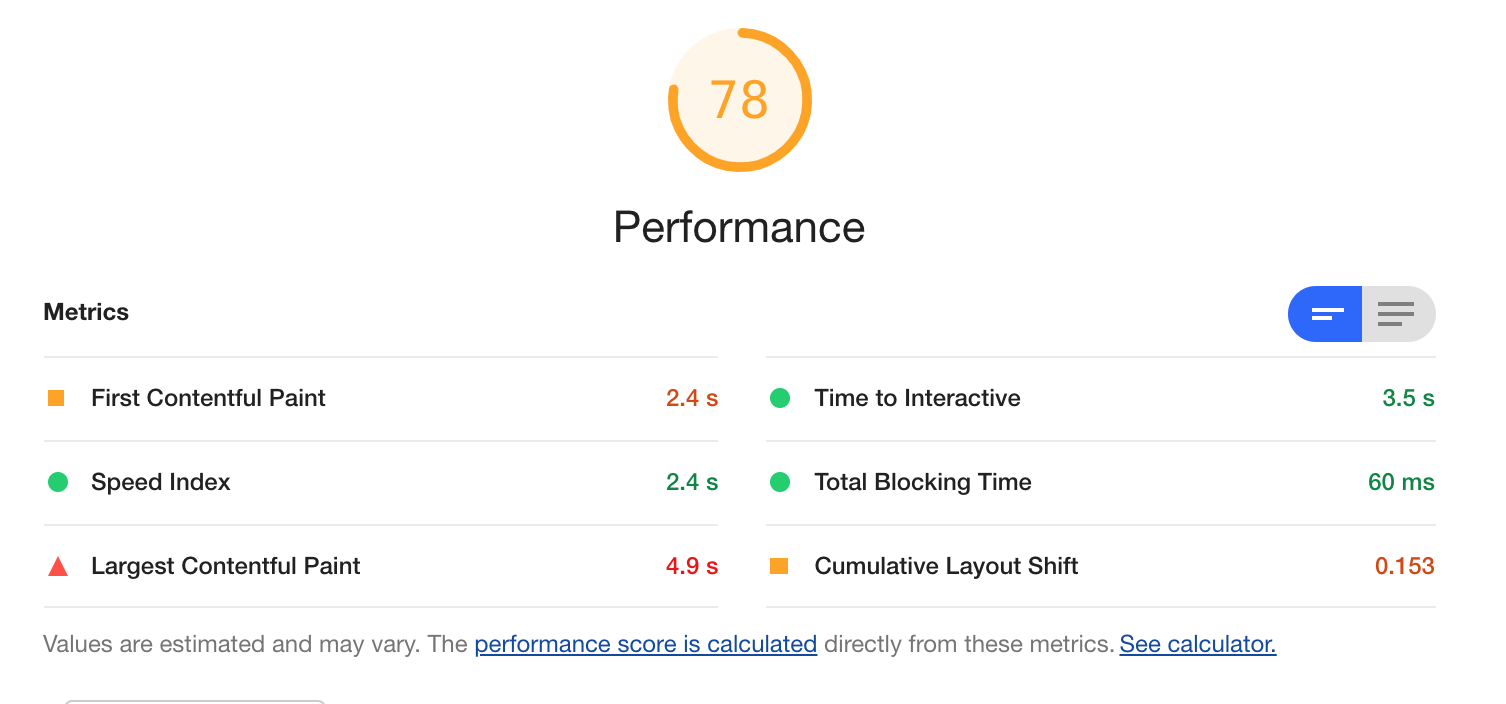Click the green circle next to Time to Interactive

[781, 397]
